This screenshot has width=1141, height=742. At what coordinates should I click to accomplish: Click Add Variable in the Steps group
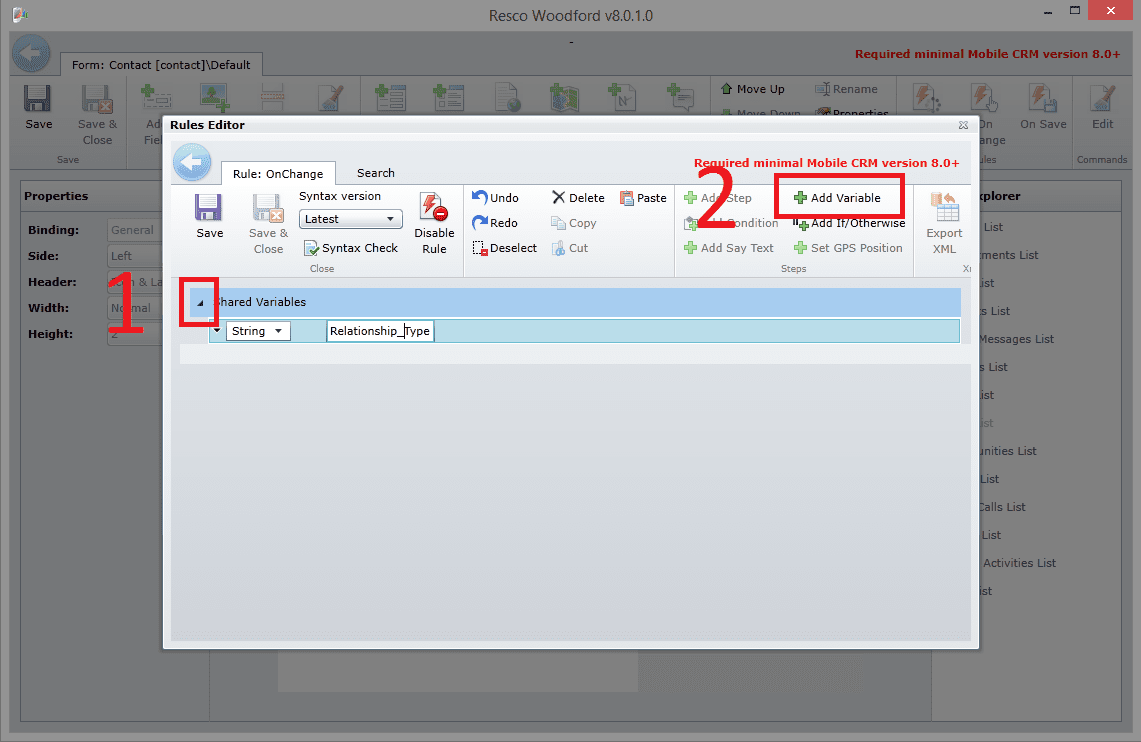(x=838, y=198)
